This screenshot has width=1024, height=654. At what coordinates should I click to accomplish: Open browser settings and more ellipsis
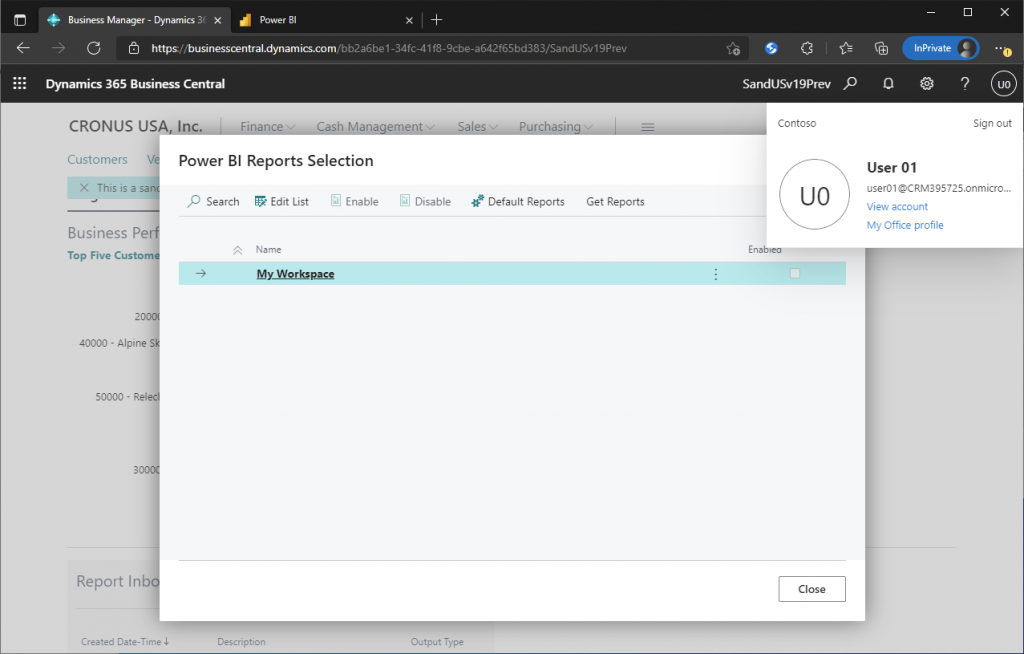tap(1002, 48)
